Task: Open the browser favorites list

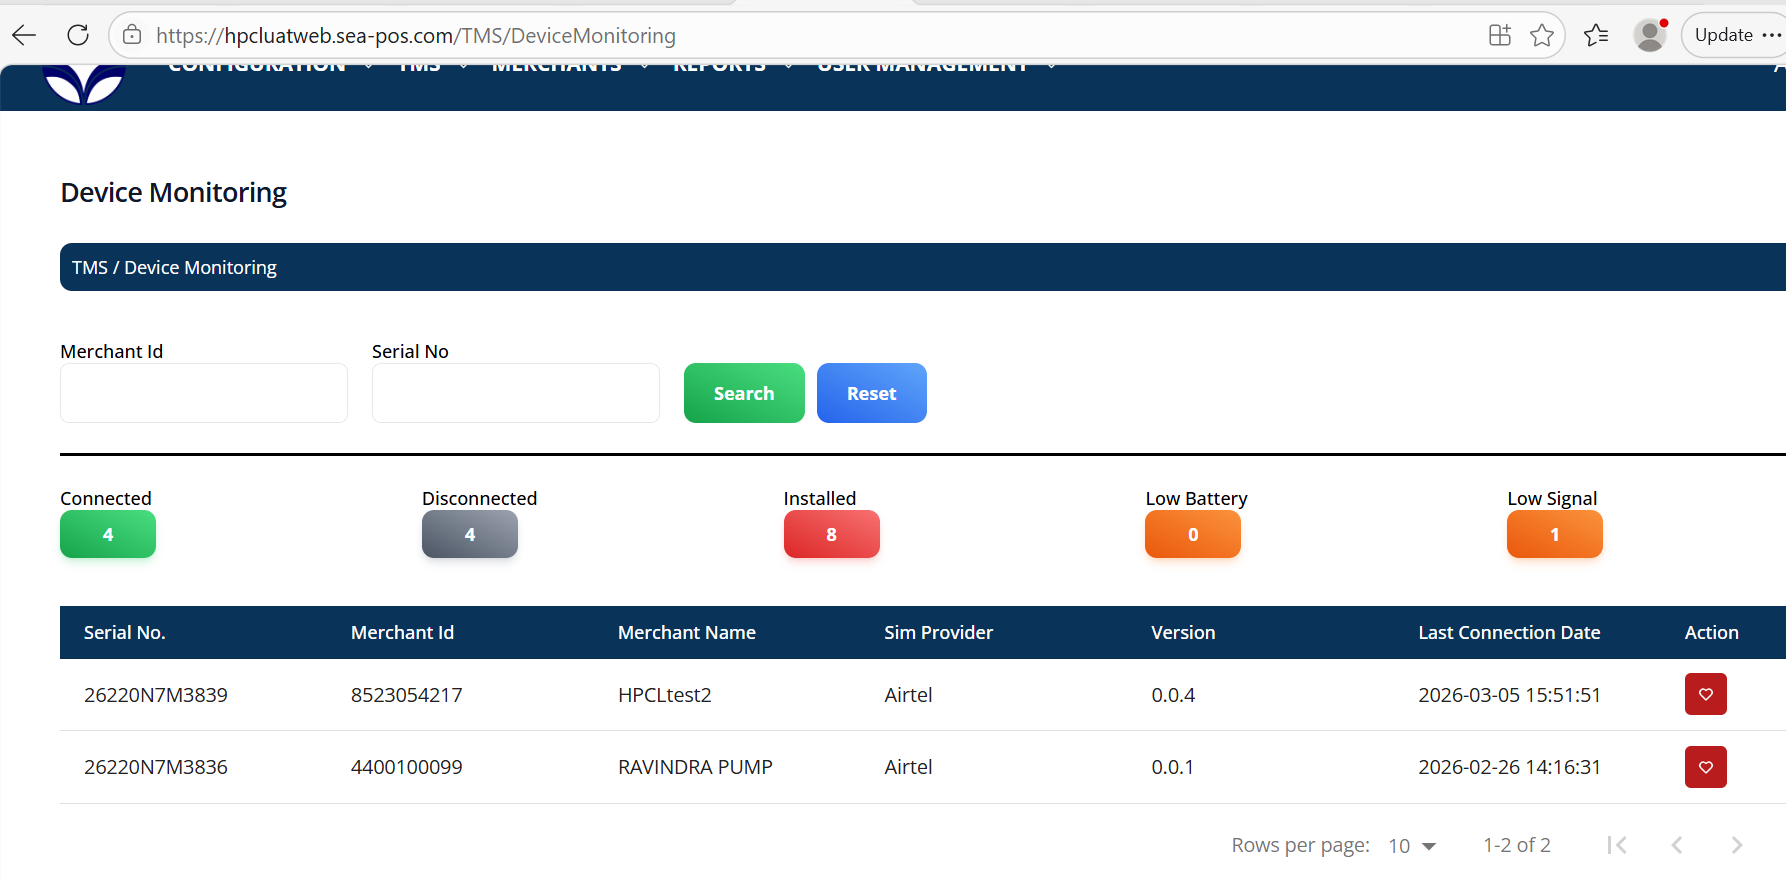Action: point(1596,35)
